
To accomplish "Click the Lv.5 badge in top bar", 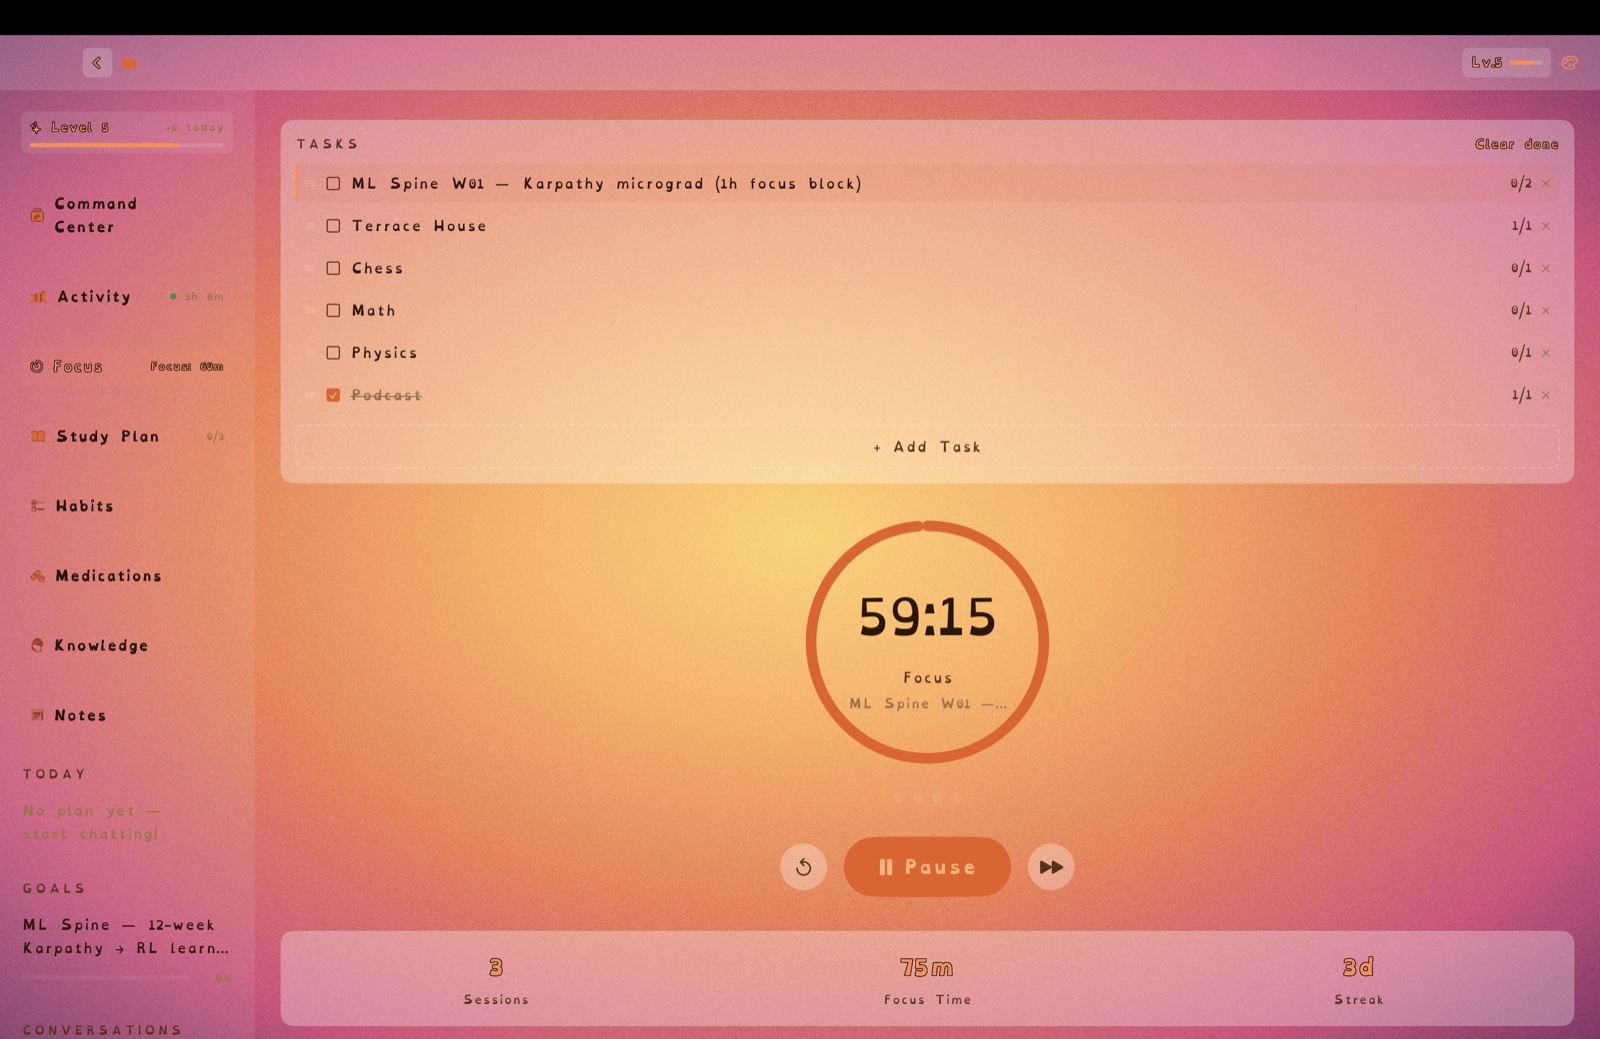I will (x=1506, y=62).
